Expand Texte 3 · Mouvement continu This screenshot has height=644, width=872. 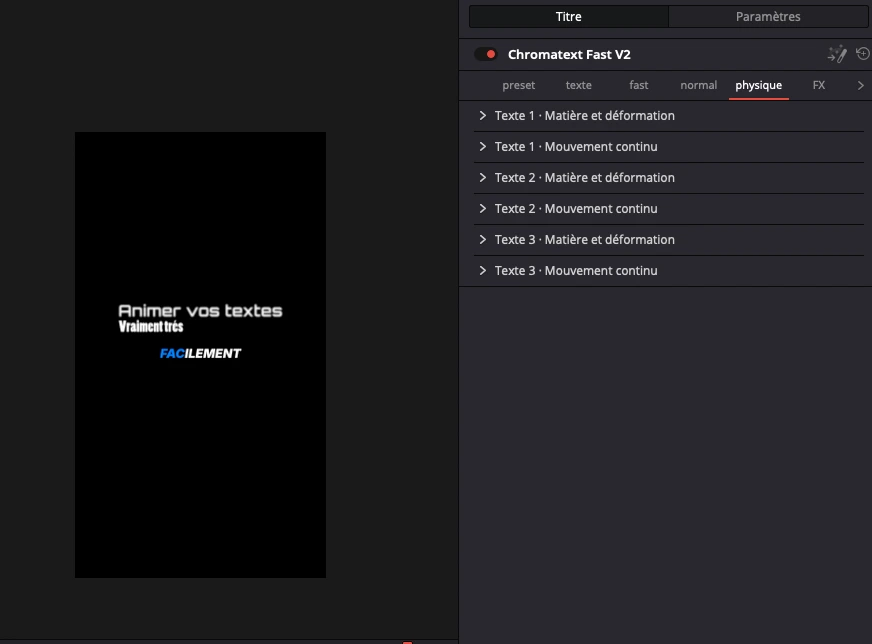tap(668, 271)
